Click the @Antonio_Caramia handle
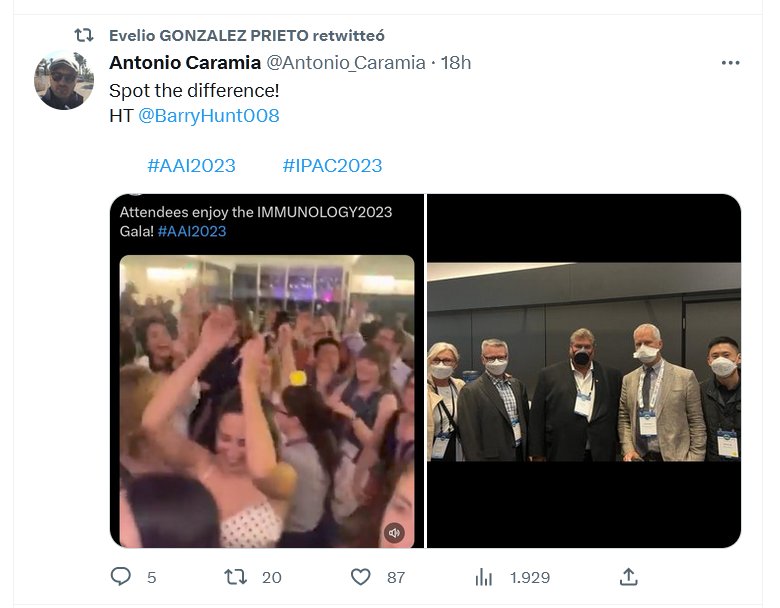This screenshot has width=780, height=608. [x=346, y=63]
